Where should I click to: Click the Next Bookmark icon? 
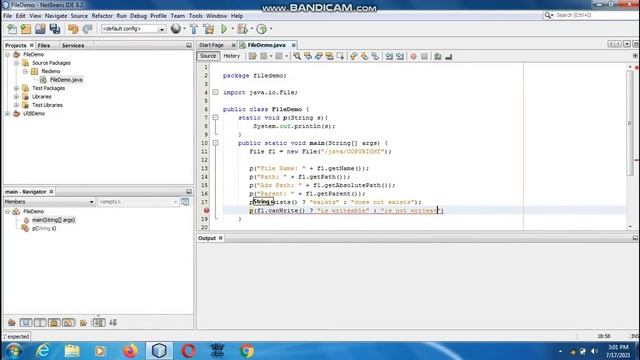(364, 56)
